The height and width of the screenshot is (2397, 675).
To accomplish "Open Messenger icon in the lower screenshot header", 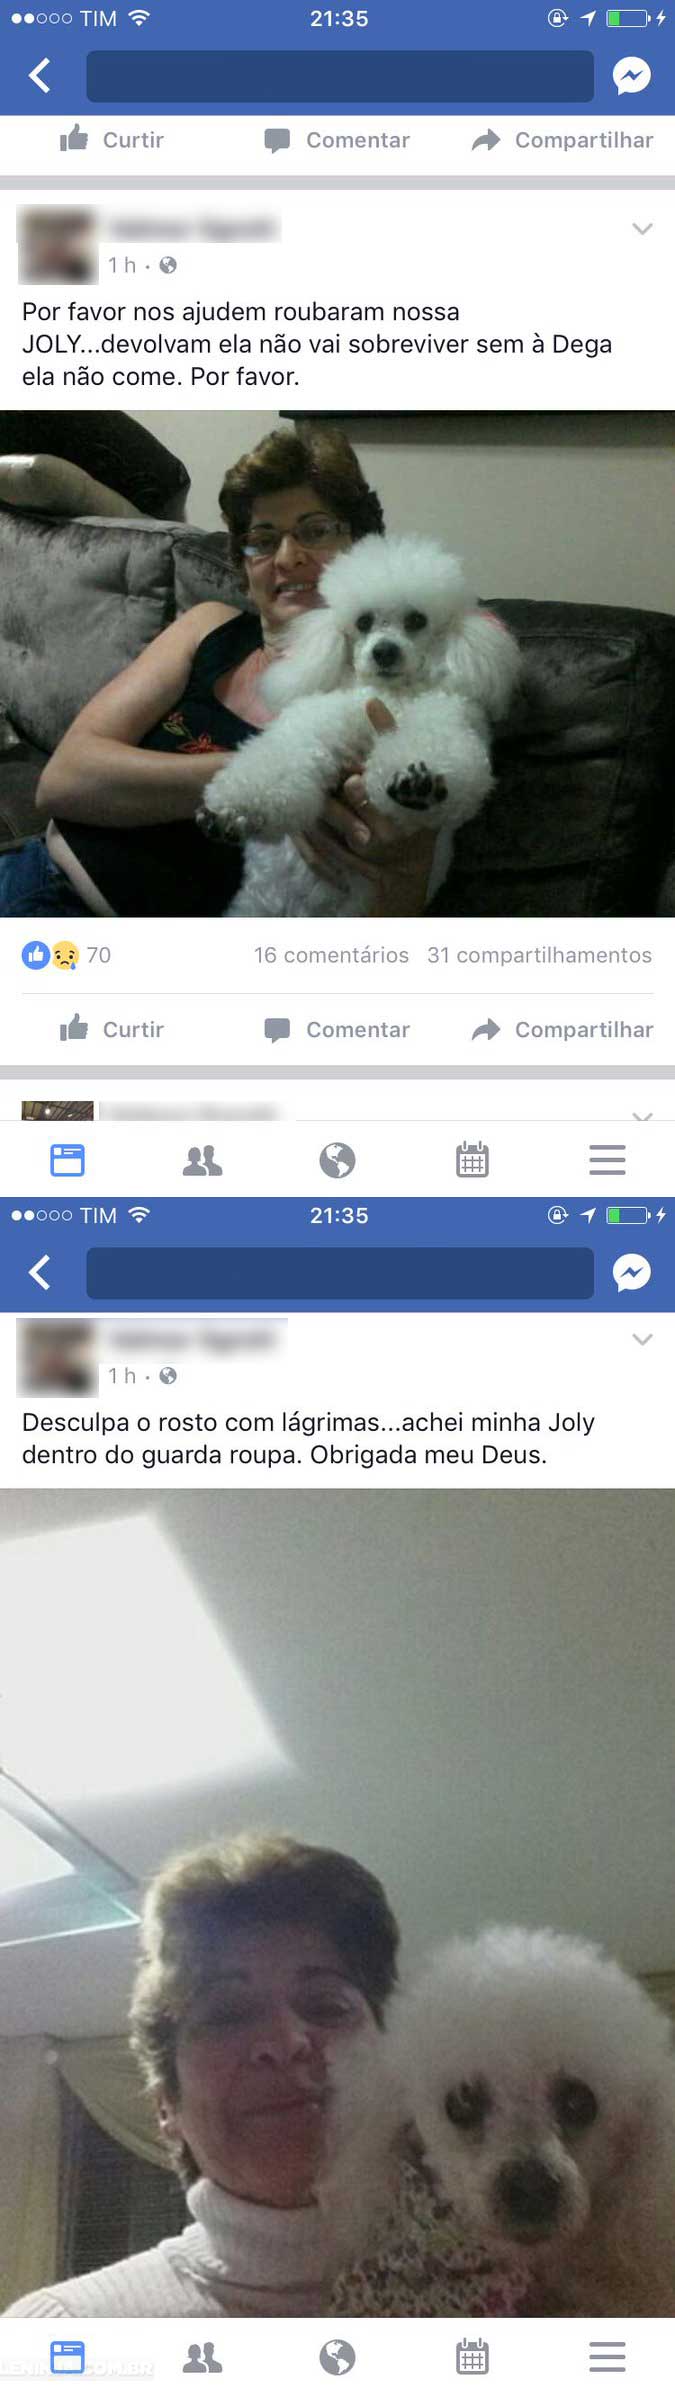I will (x=632, y=1273).
